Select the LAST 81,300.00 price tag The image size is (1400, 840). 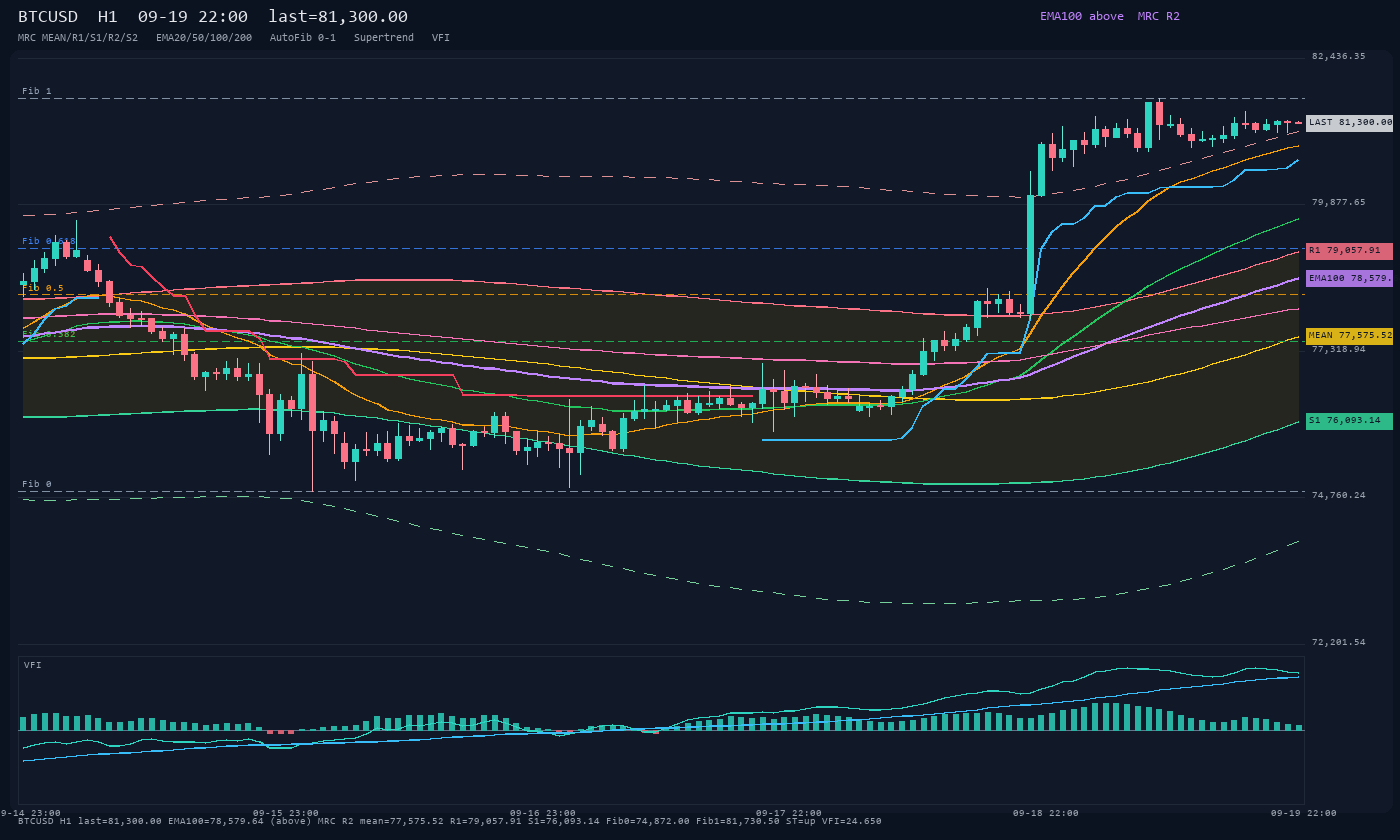[1349, 123]
